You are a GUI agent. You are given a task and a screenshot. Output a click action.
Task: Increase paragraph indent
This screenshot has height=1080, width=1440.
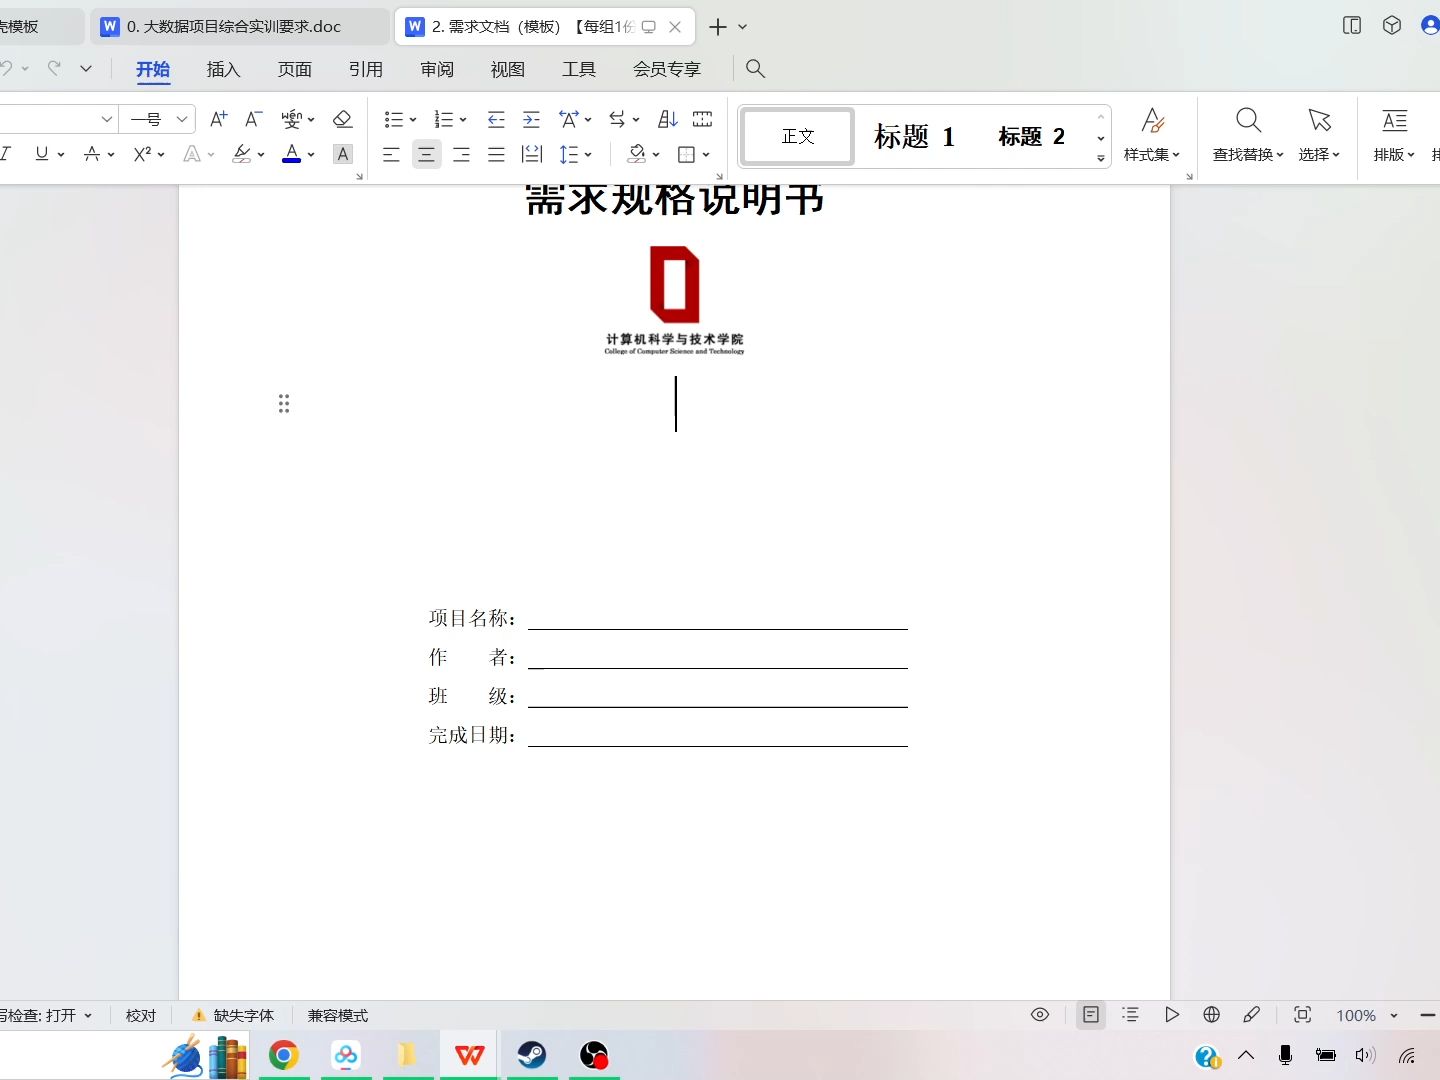tap(531, 120)
